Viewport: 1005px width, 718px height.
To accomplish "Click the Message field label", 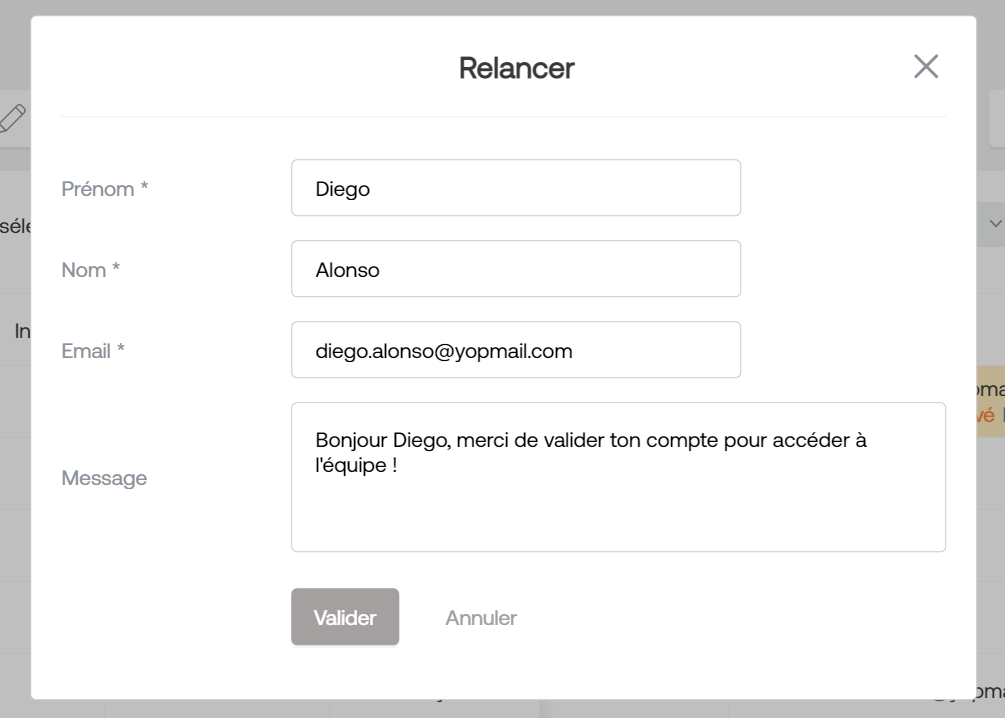I will (x=104, y=478).
